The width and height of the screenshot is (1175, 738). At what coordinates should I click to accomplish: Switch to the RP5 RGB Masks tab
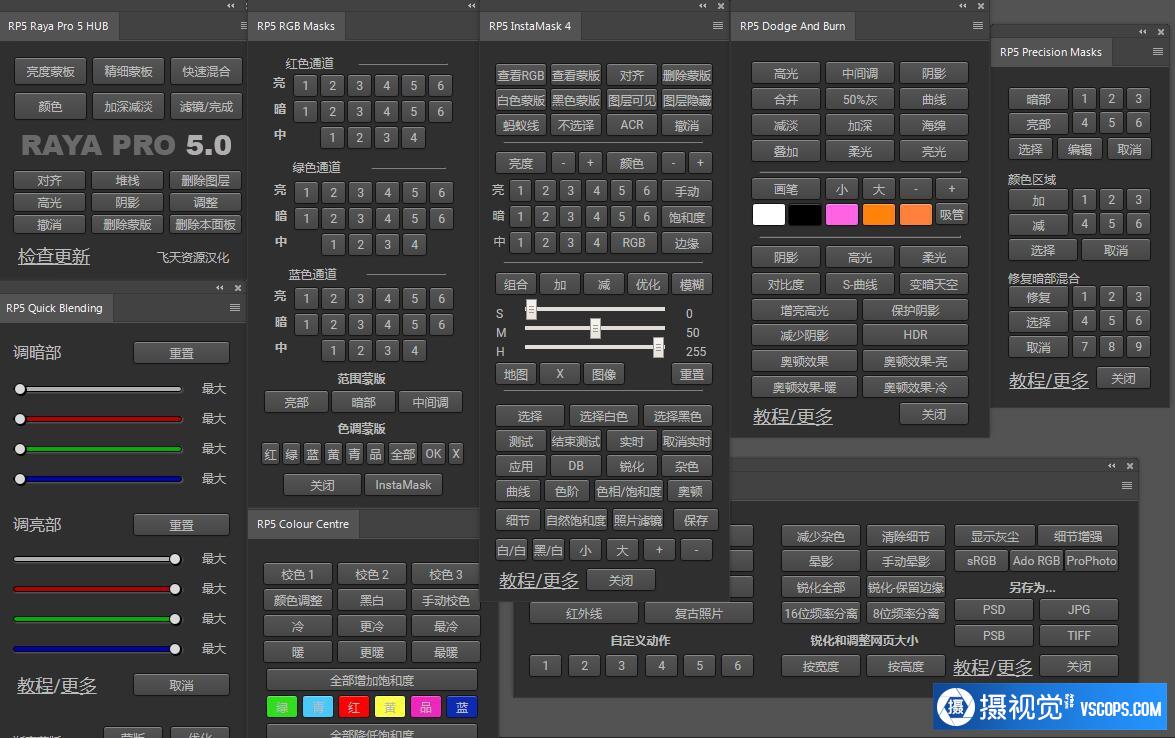(296, 26)
